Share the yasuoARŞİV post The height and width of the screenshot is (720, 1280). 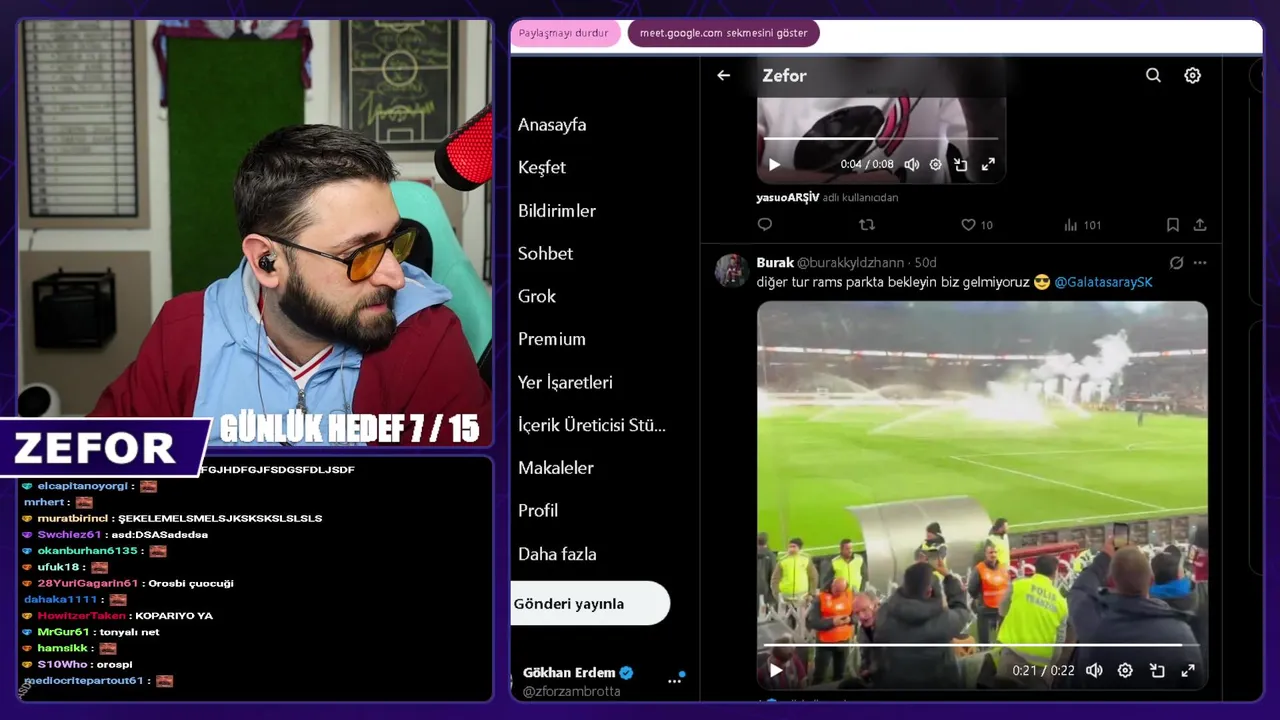(1200, 225)
